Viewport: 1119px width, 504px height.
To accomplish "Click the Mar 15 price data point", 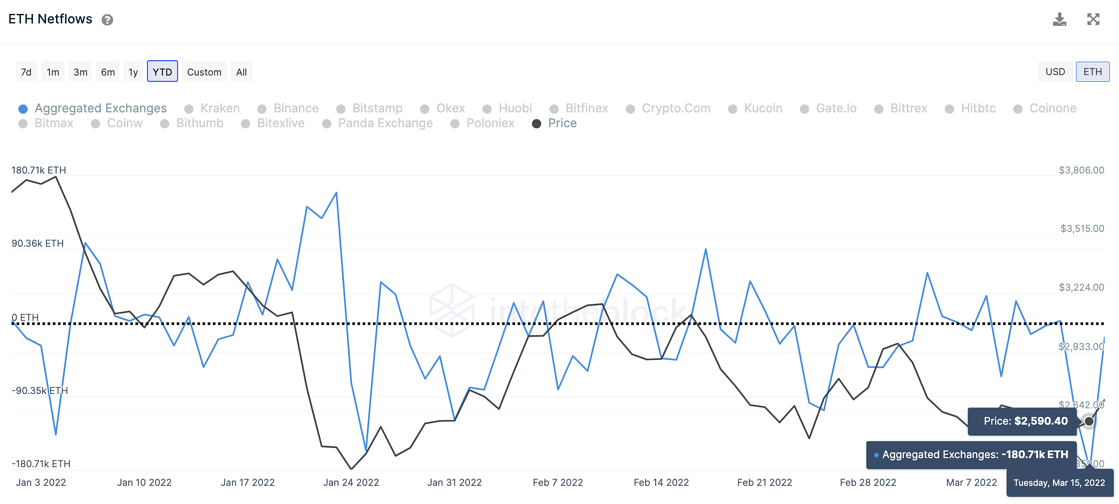I will (1089, 421).
